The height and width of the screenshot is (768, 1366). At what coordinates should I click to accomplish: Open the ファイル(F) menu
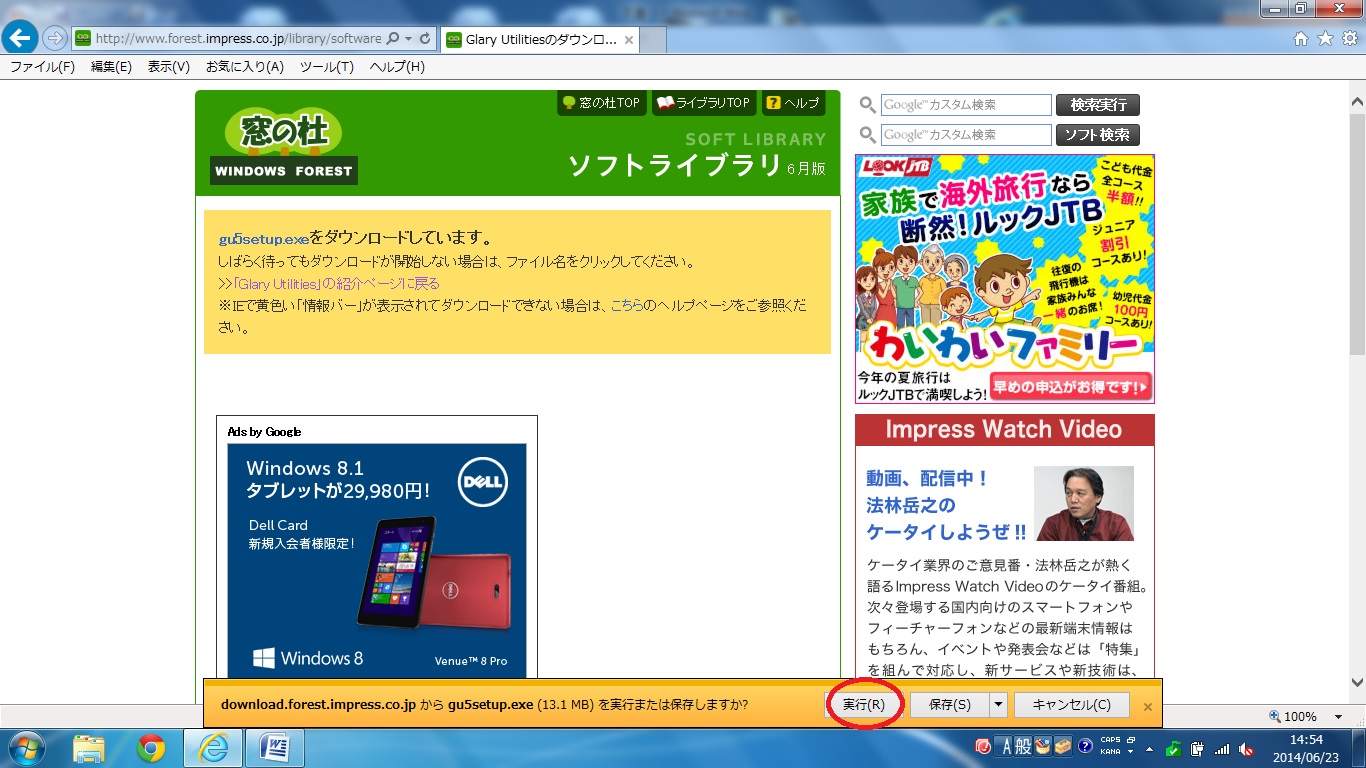pyautogui.click(x=42, y=67)
